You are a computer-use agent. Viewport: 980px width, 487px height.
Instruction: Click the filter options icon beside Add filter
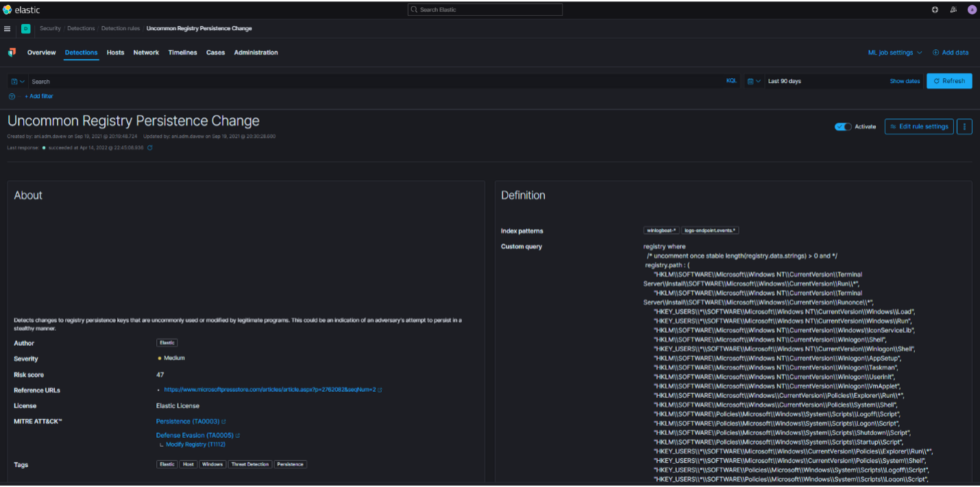click(x=12, y=96)
